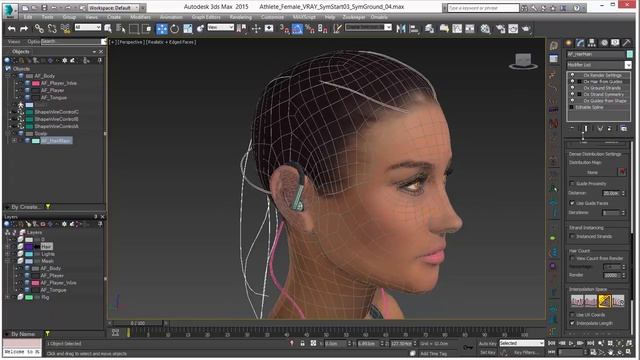Uncheck the Interpolate Length checkbox
Image resolution: width=640 pixels, height=360 pixels.
point(572,323)
